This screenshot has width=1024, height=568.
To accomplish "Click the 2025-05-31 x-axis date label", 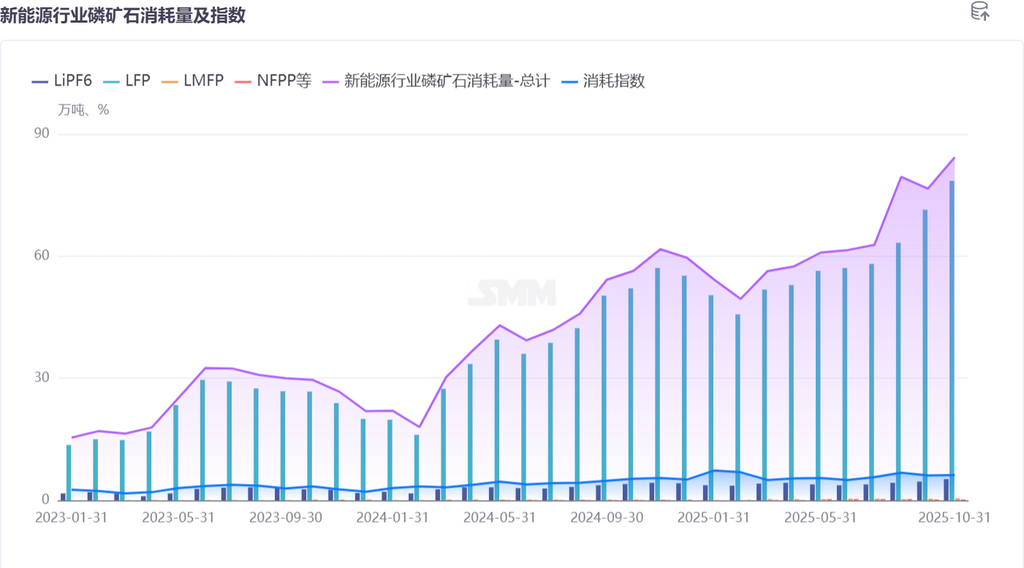I will [820, 518].
